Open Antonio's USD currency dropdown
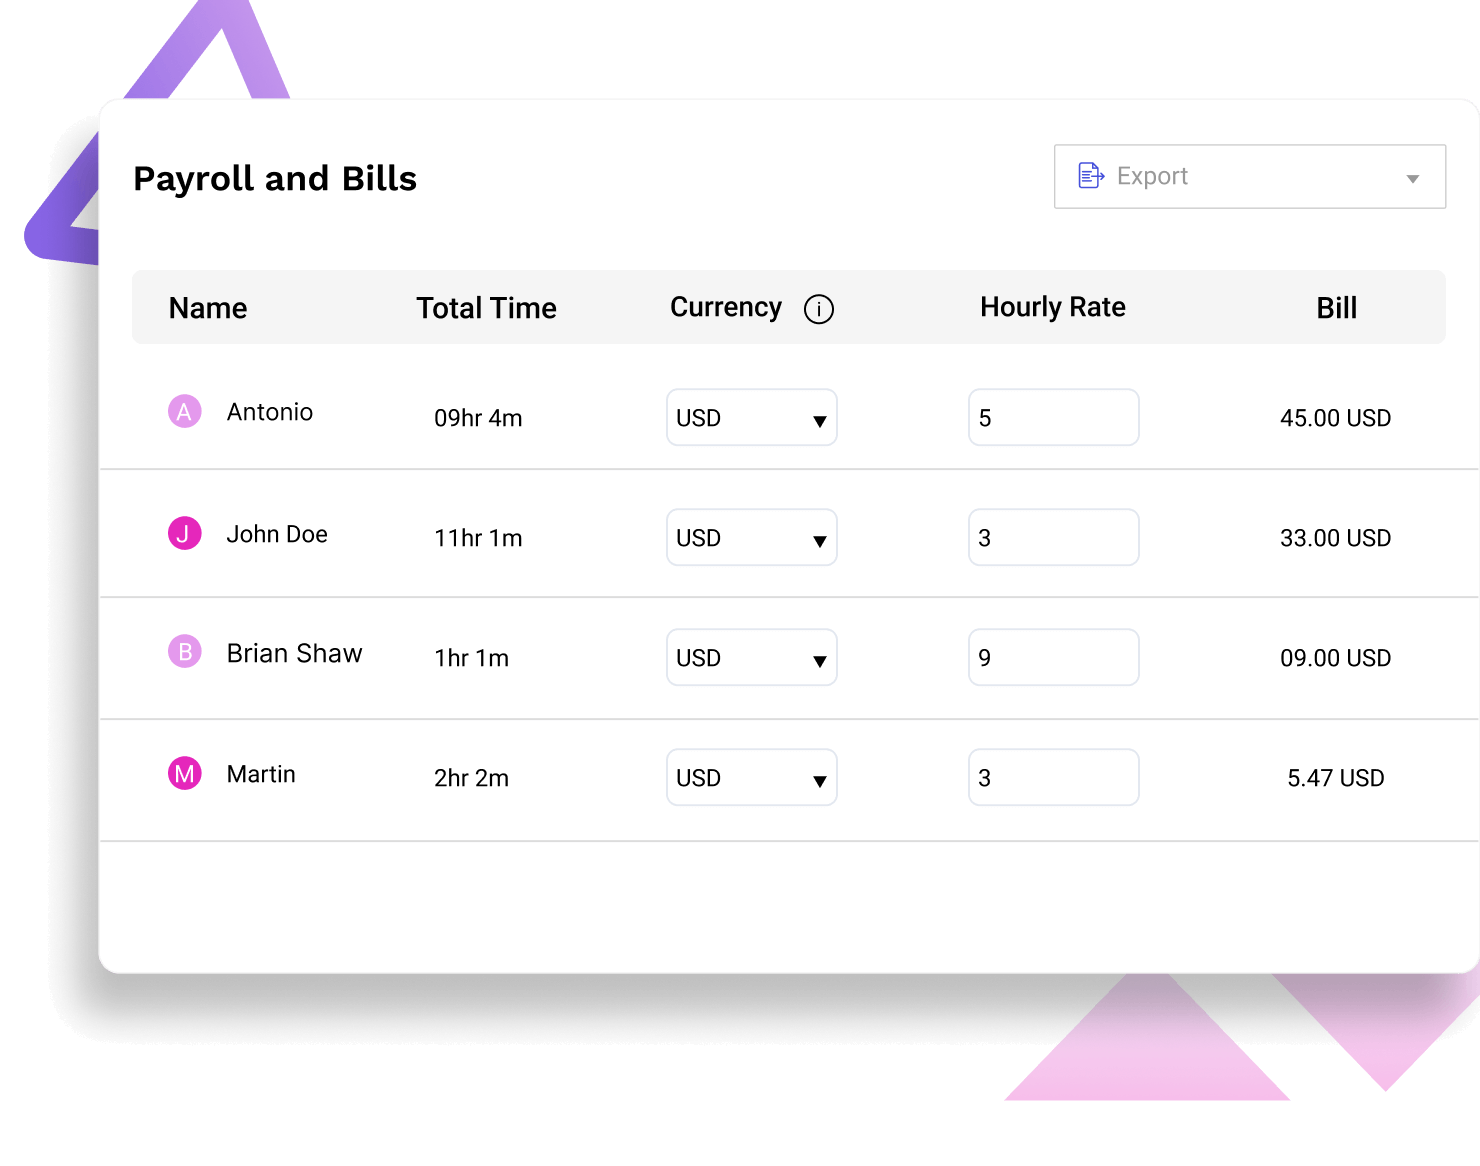The height and width of the screenshot is (1166, 1480). [x=752, y=417]
